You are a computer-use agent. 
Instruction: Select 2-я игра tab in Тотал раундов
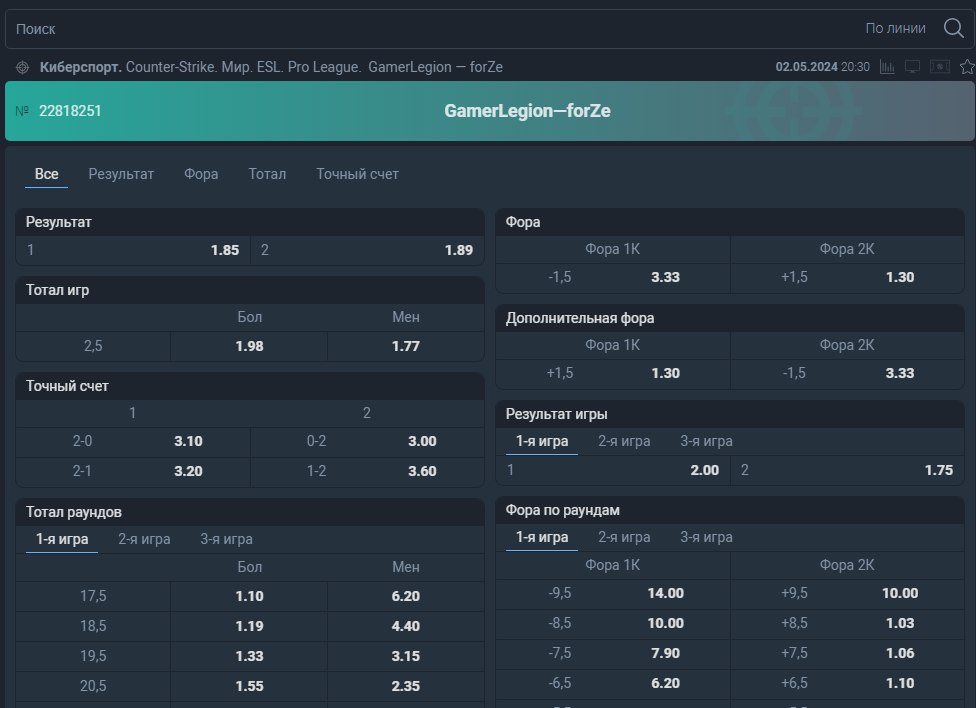[x=144, y=539]
